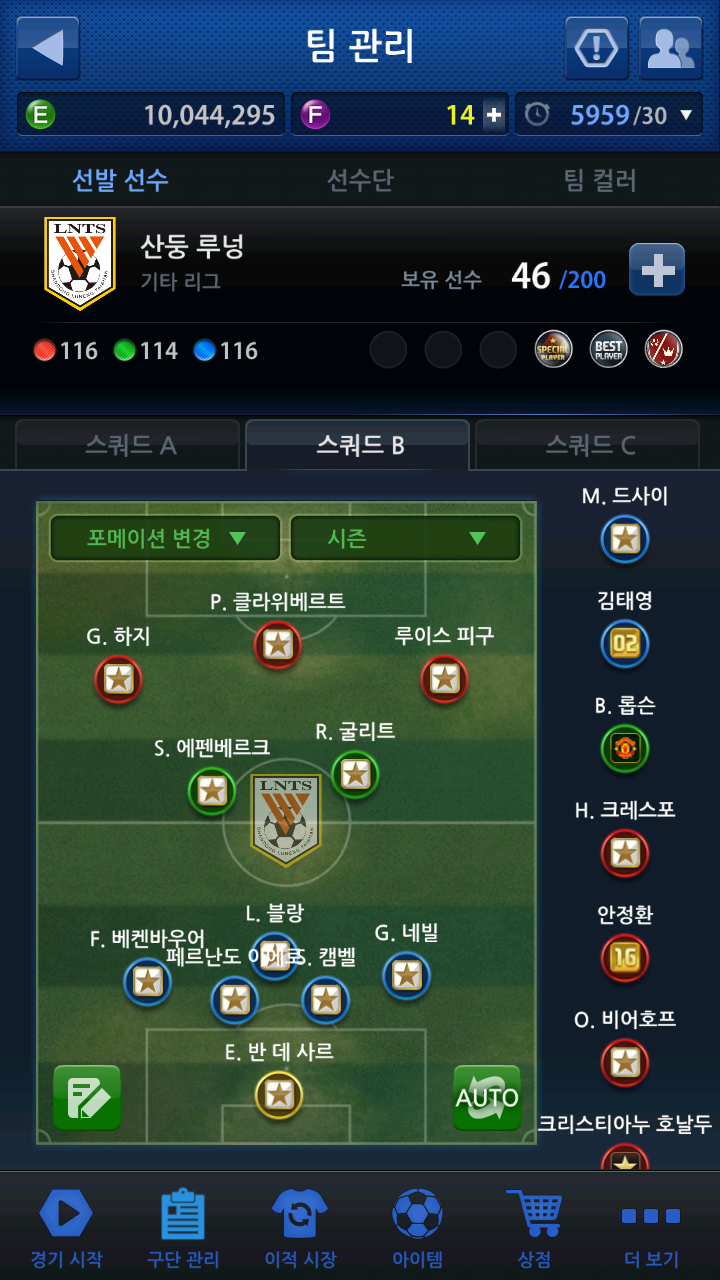Open 아이템 soccer ball icon
This screenshot has height=1280, width=720.
pos(417,1214)
